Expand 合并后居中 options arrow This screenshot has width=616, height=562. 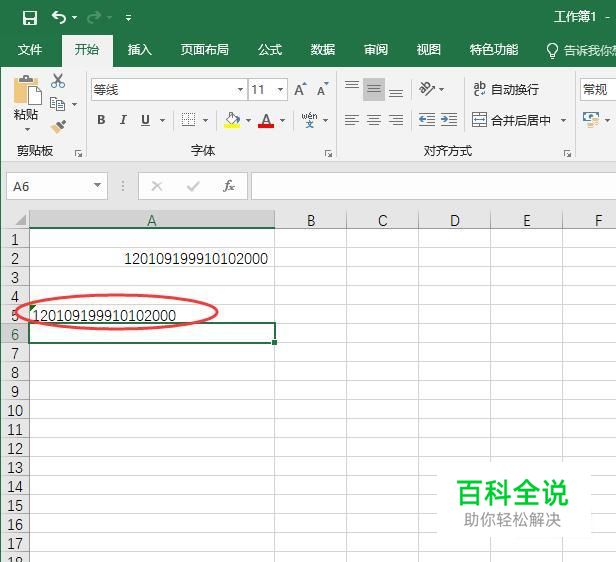point(563,120)
